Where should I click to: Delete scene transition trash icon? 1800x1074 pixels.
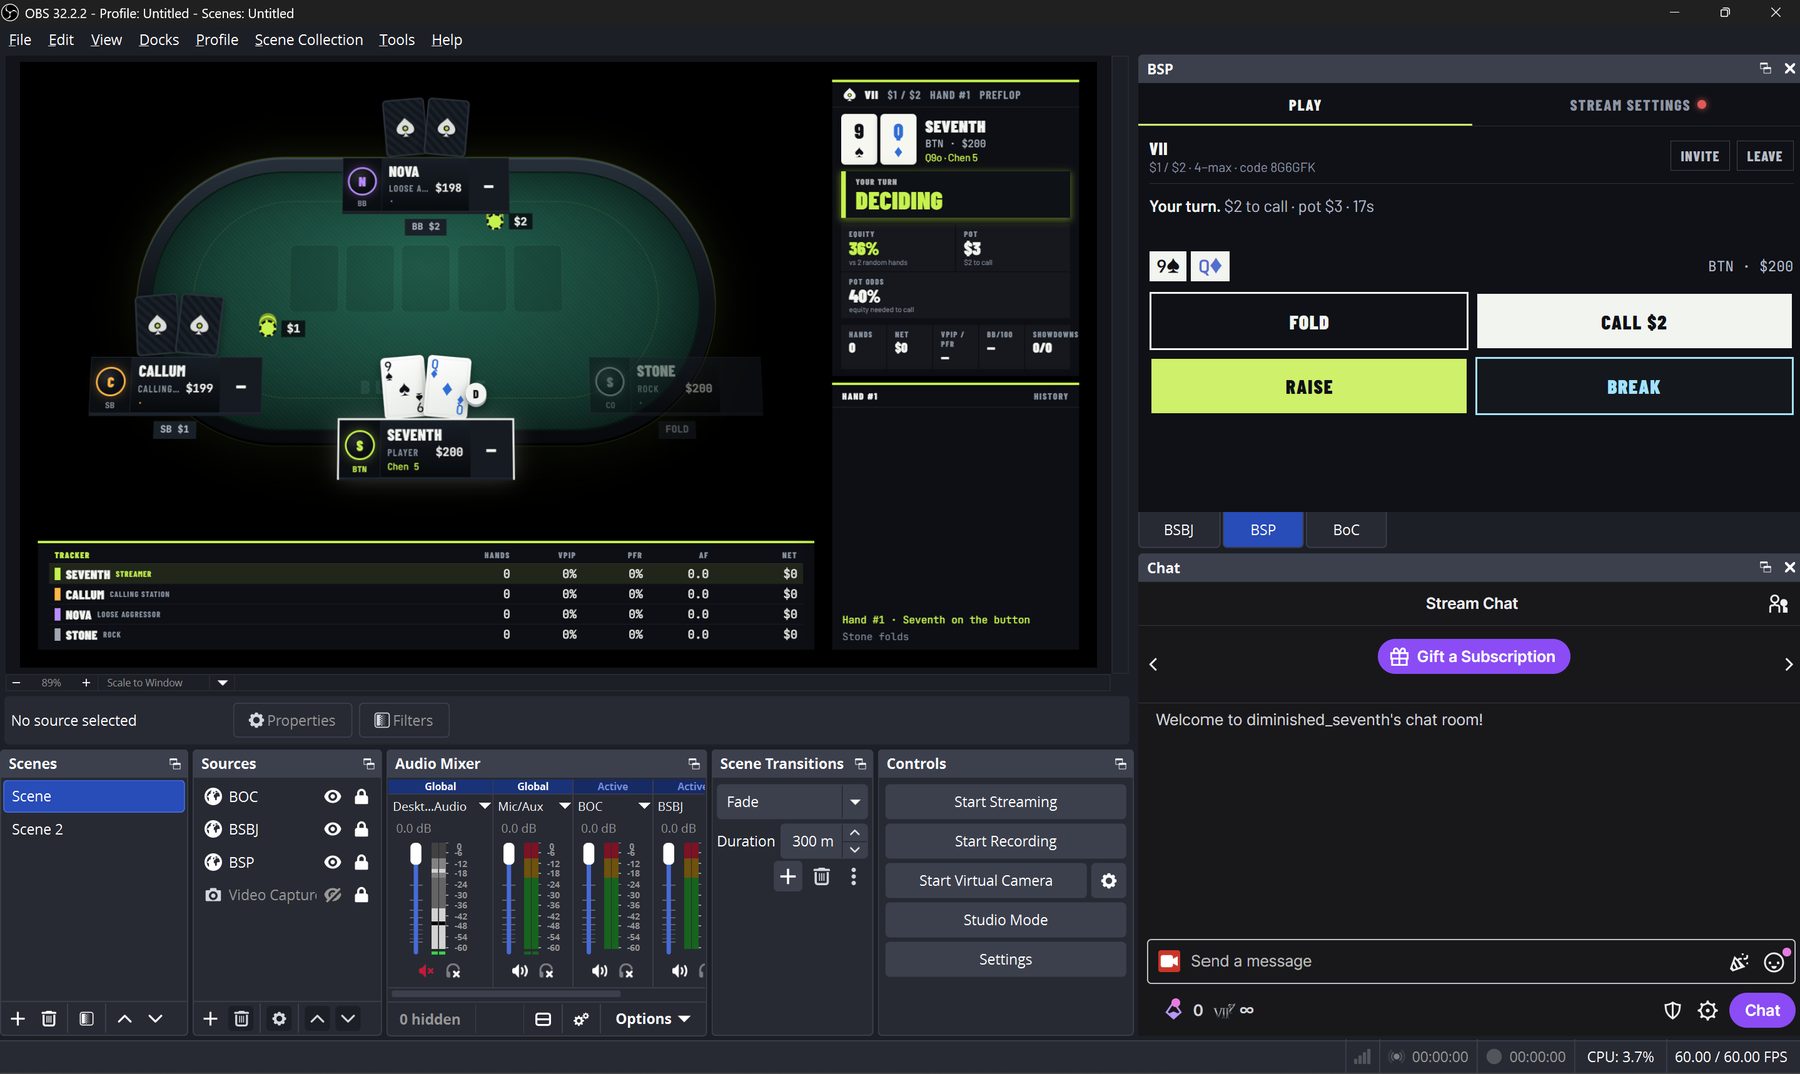click(821, 877)
